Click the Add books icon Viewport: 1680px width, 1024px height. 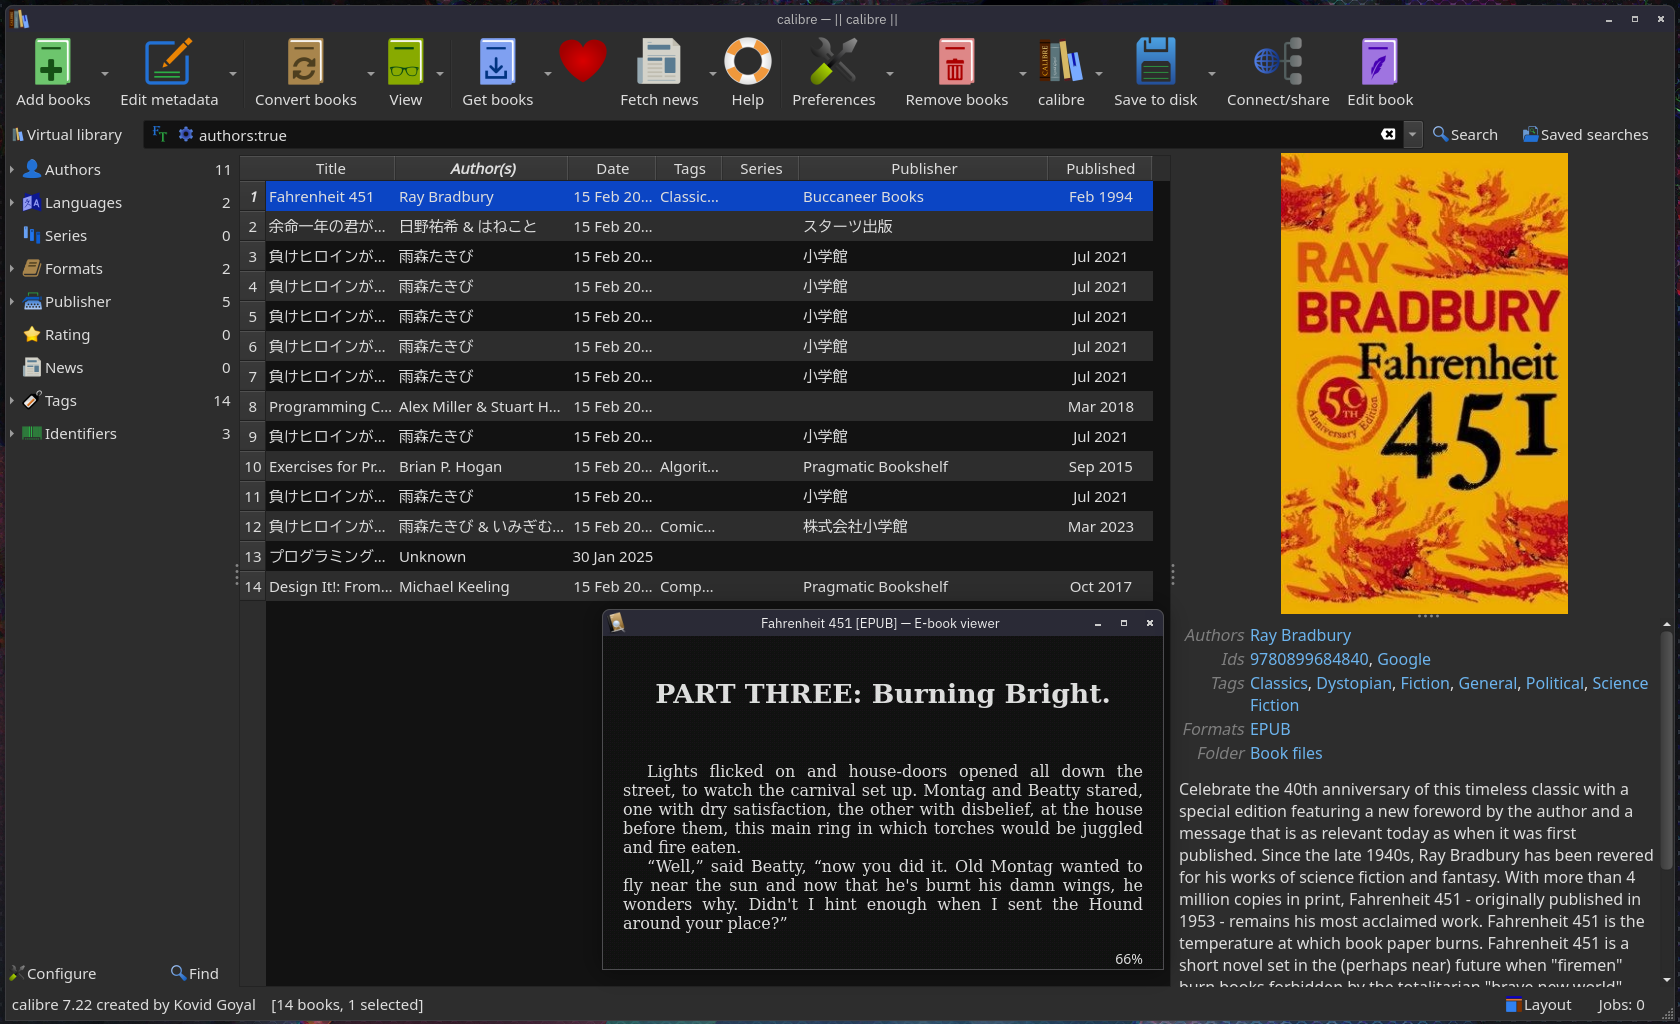pyautogui.click(x=52, y=63)
